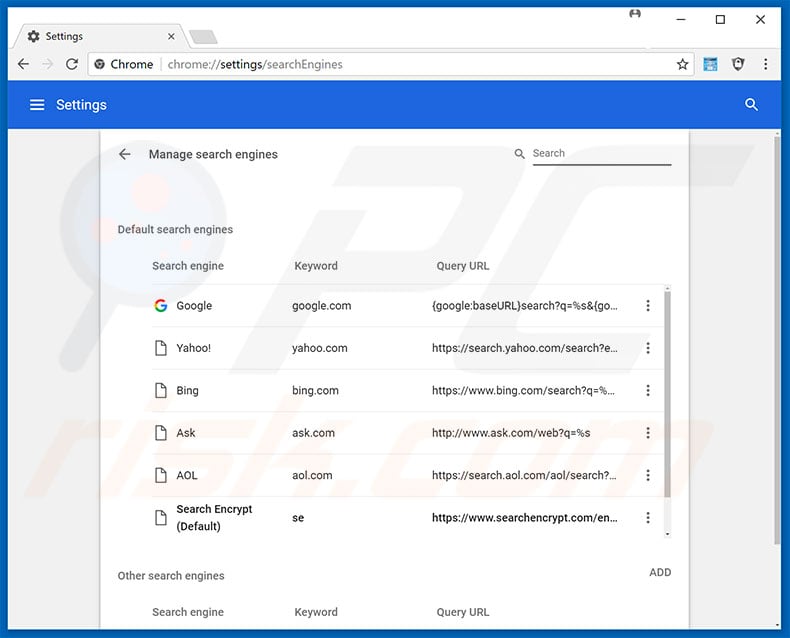Viewport: 790px width, 638px height.
Task: Click the Search Encrypt (Default) name
Action: (214, 518)
